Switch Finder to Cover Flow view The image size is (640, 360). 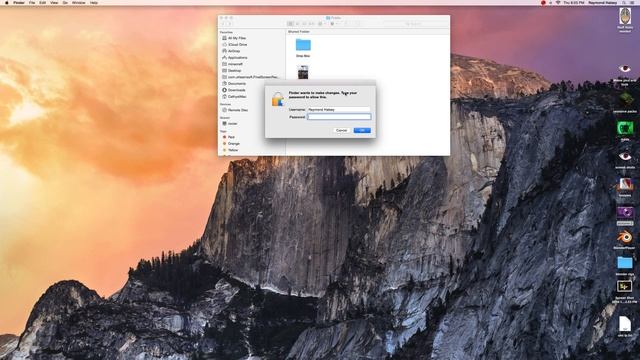tap(312, 24)
